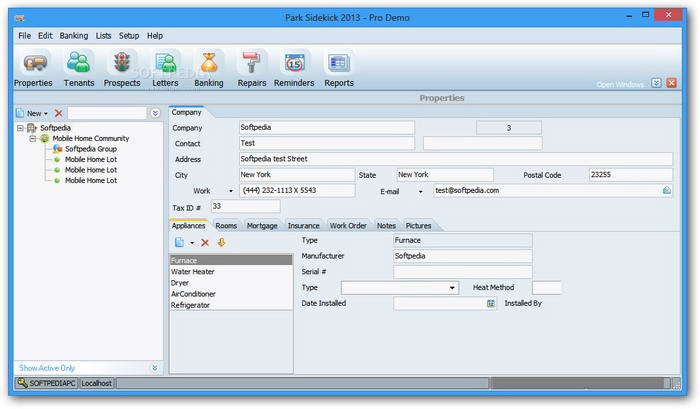This screenshot has height=409, width=700.
Task: Open the Date Installed calendar picker
Action: coord(491,303)
